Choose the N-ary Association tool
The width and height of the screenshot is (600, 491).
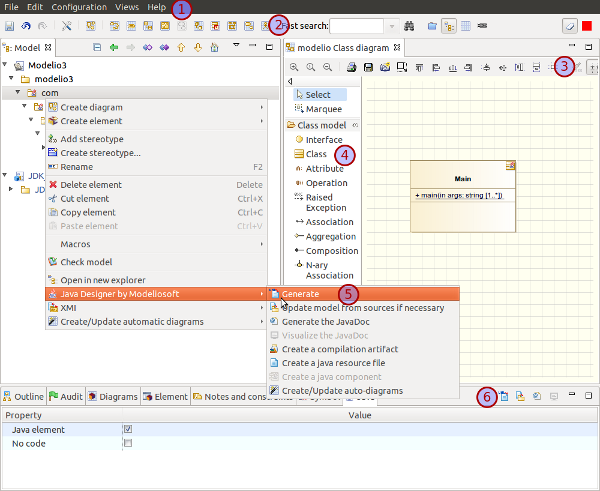tap(324, 270)
